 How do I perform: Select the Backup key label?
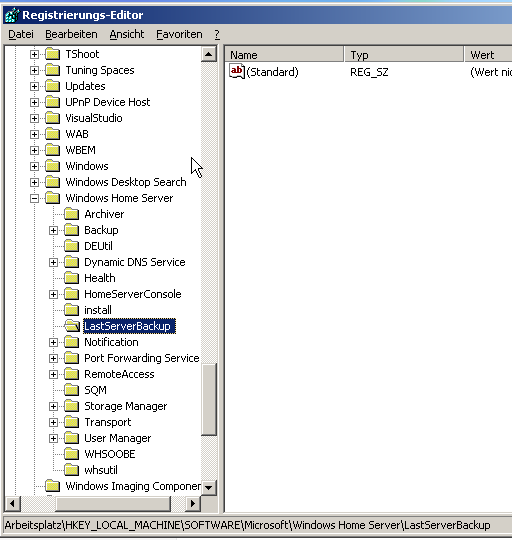tap(101, 230)
